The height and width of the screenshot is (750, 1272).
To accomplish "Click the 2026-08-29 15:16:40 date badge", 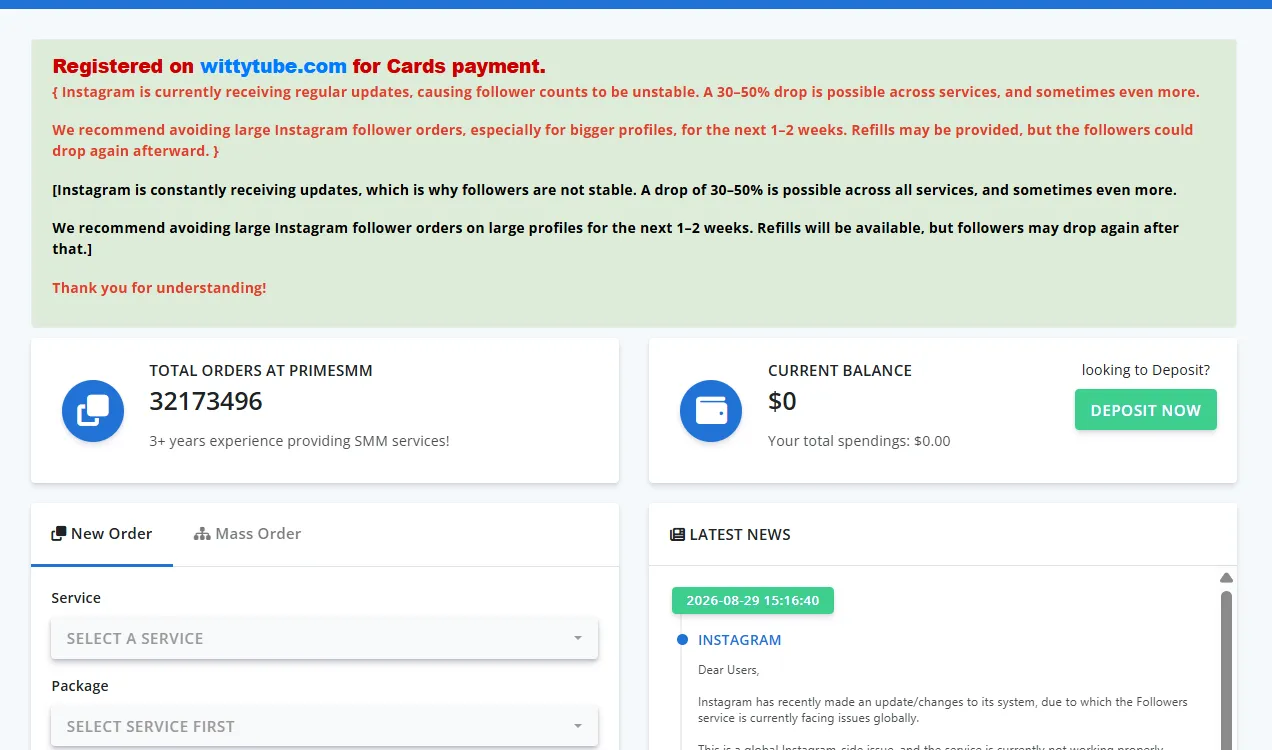I will coord(753,601).
